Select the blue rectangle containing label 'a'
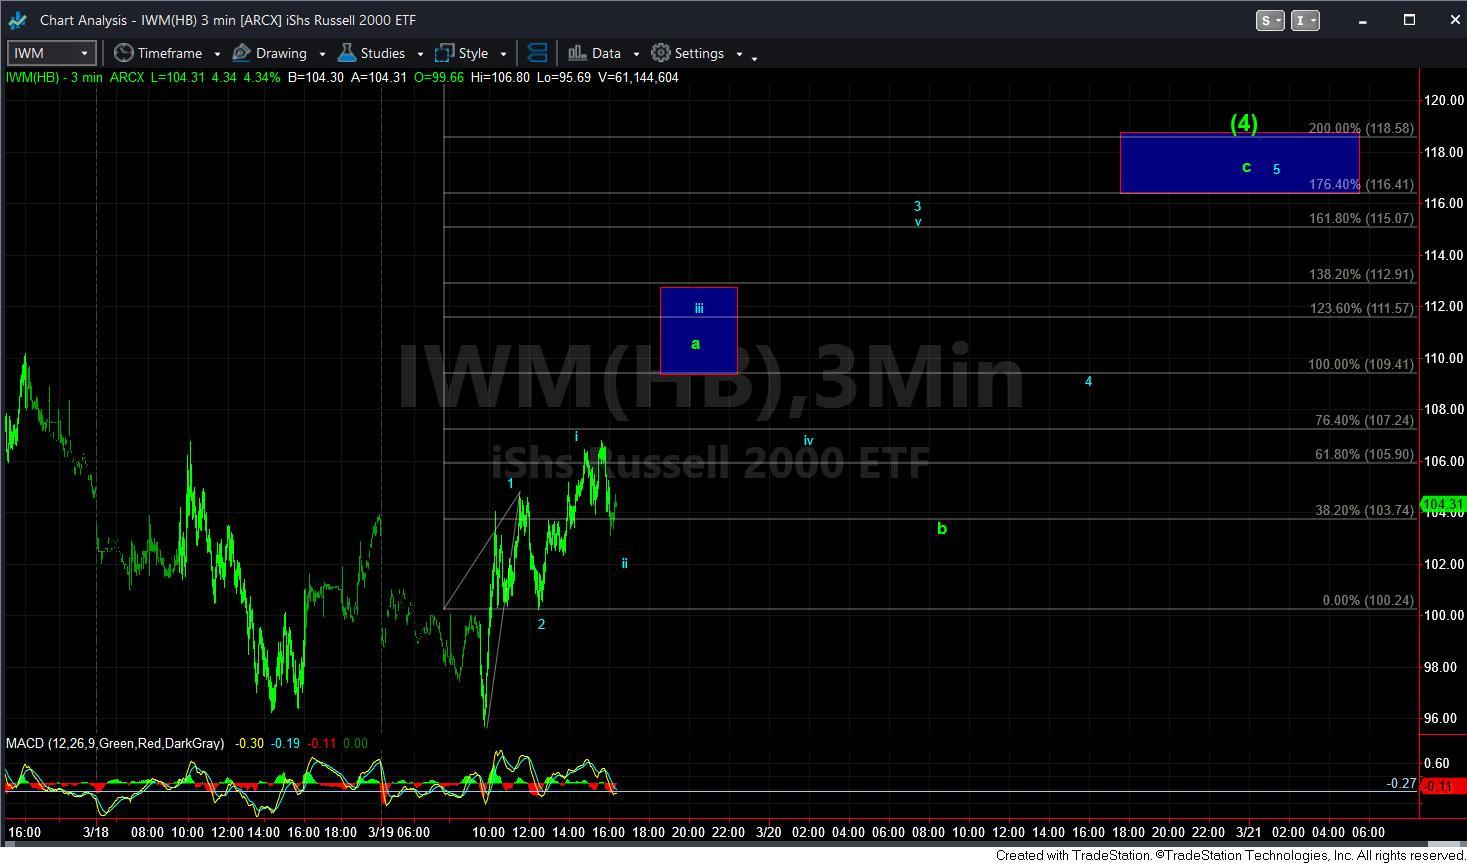 coord(699,331)
